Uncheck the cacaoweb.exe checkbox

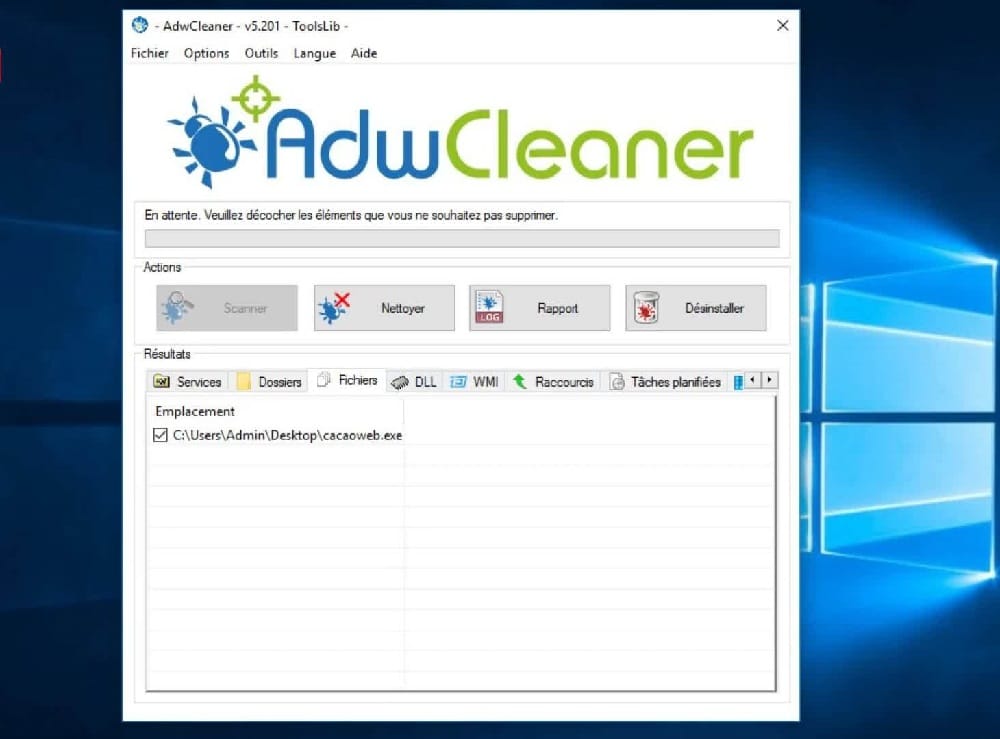pyautogui.click(x=160, y=435)
